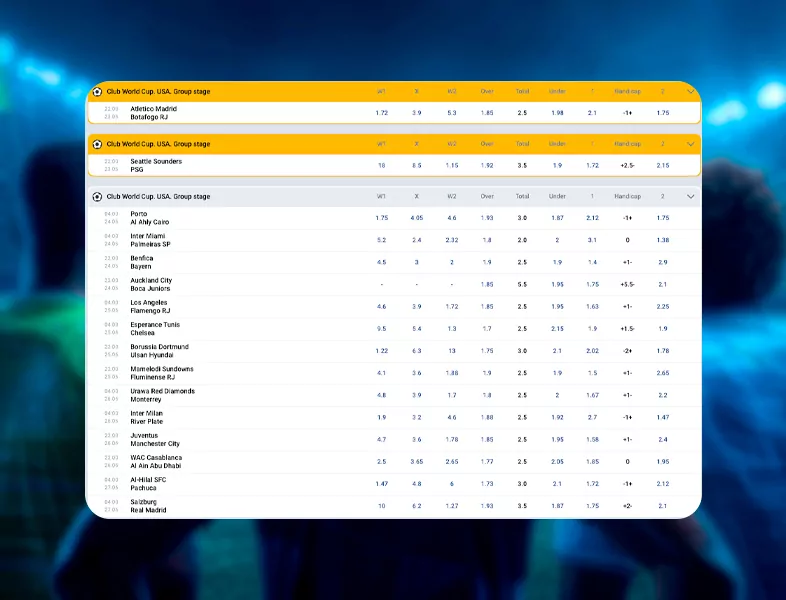
Task: Select W1 odds 4.8 for Urawa Red Diamonds
Action: pos(381,395)
